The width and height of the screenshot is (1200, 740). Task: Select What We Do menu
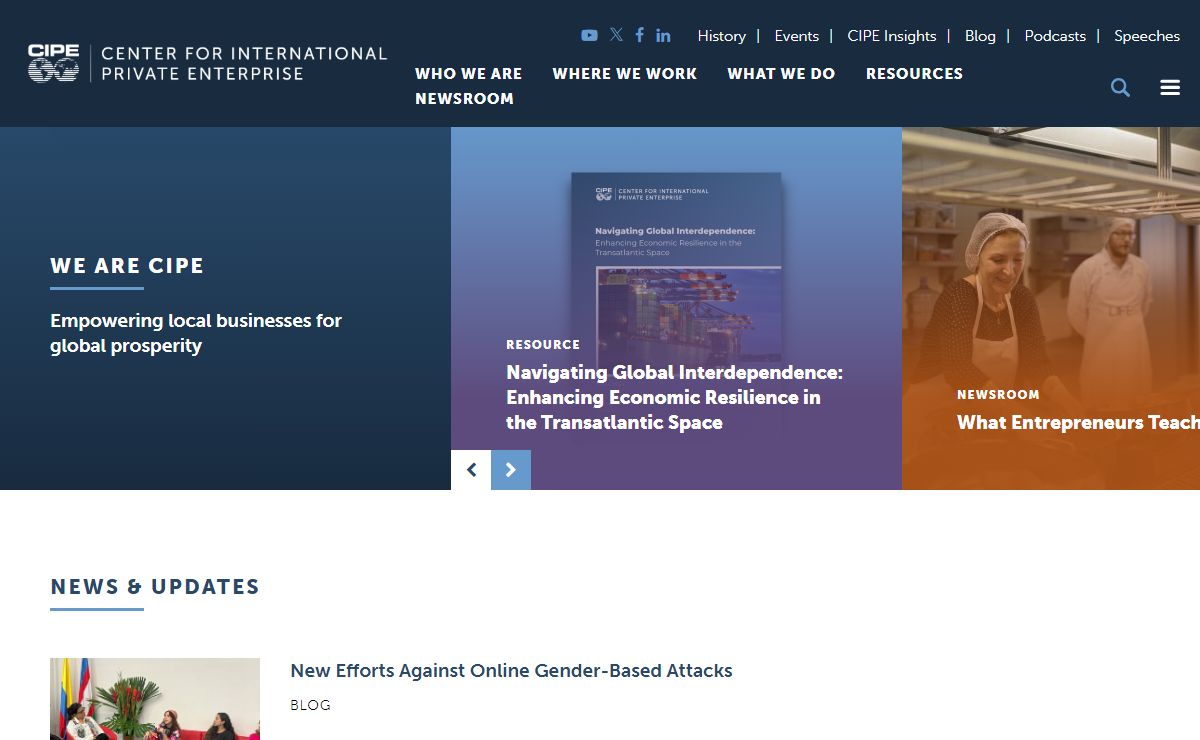781,74
